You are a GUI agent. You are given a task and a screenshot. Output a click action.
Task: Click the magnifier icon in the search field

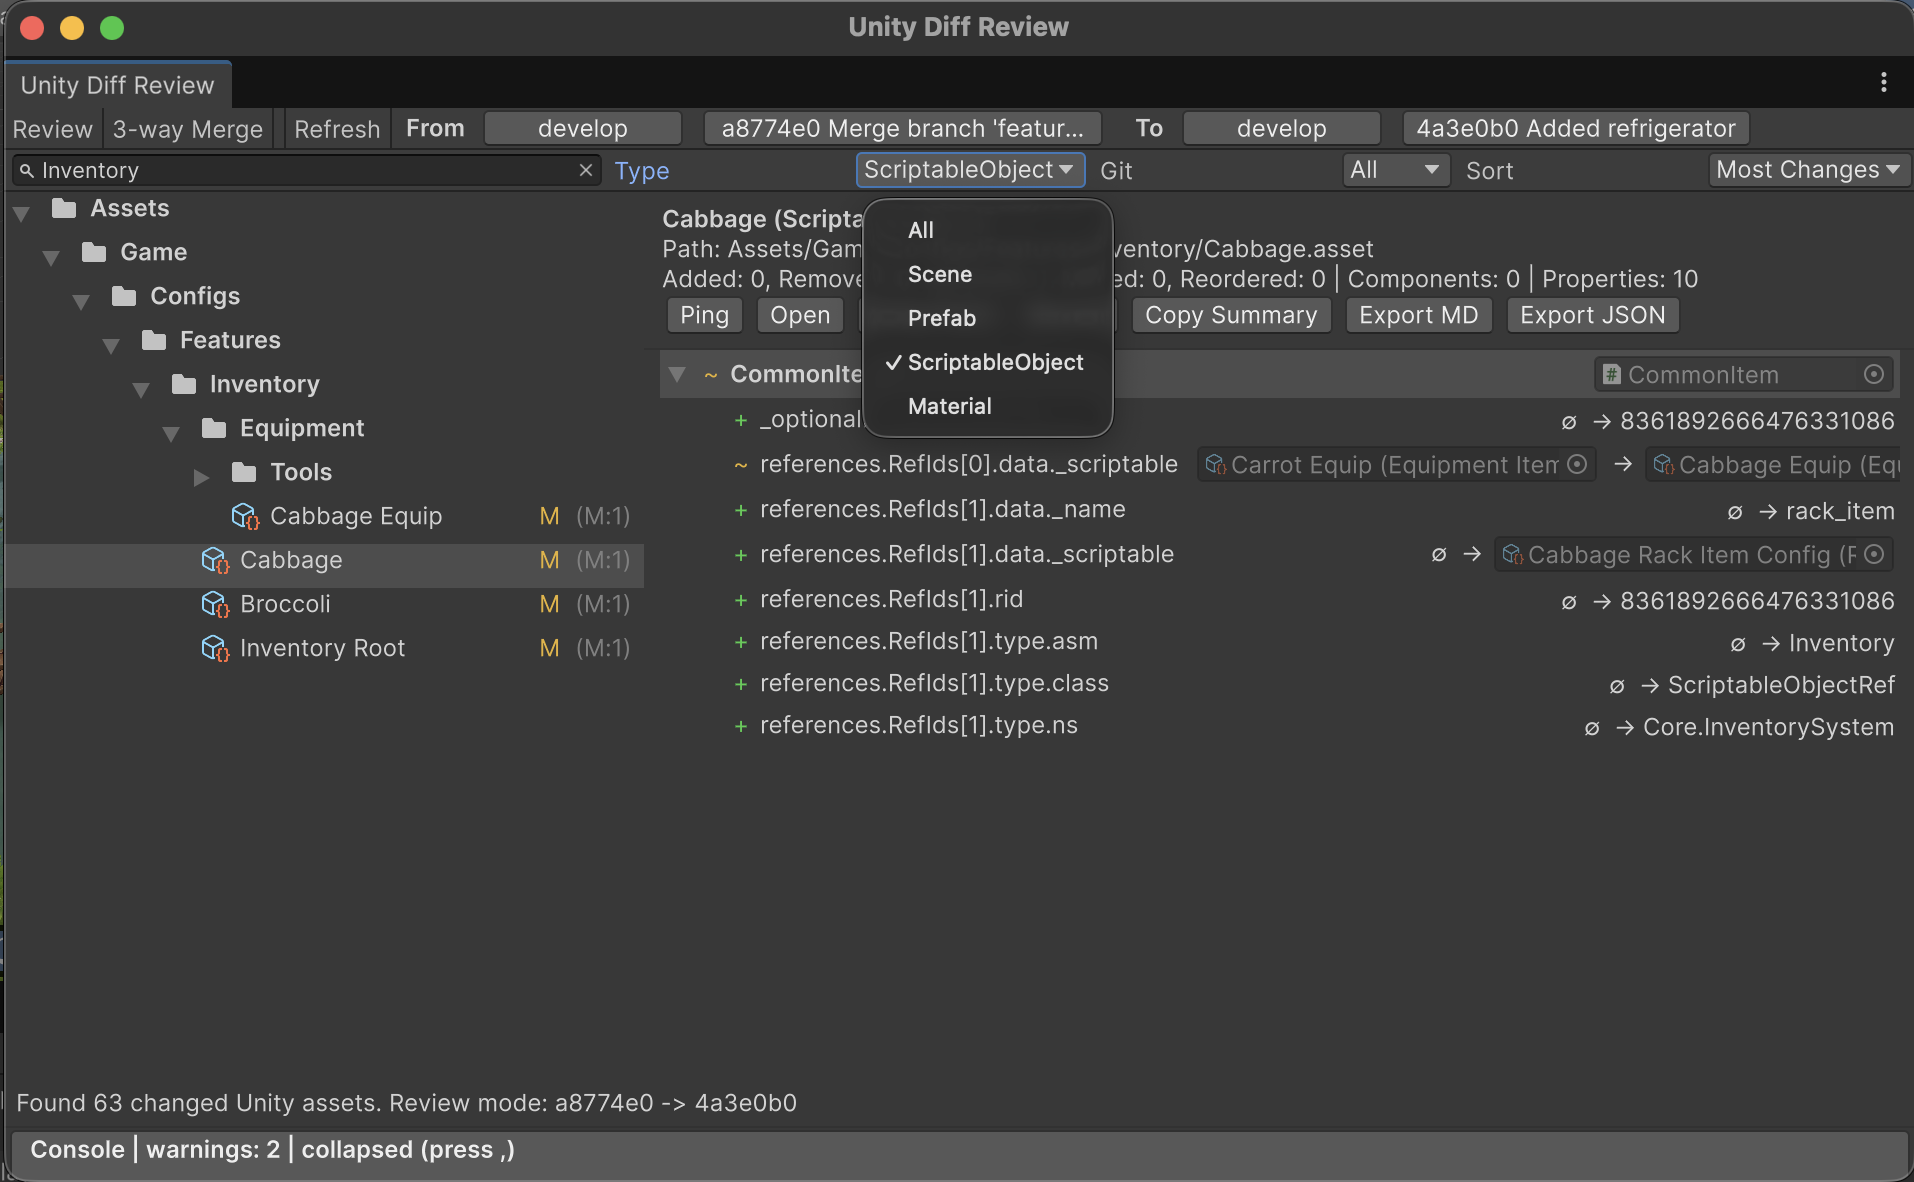(26, 170)
